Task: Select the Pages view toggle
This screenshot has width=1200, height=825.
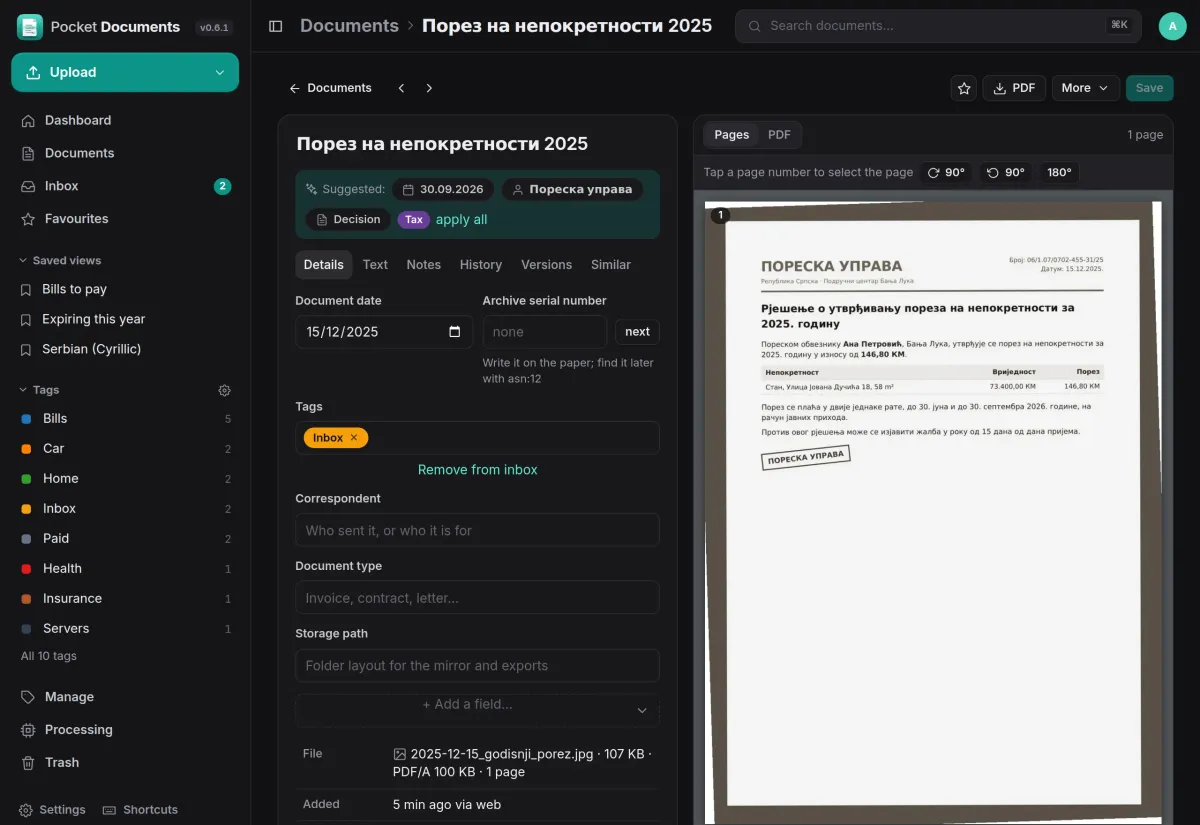Action: (732, 135)
